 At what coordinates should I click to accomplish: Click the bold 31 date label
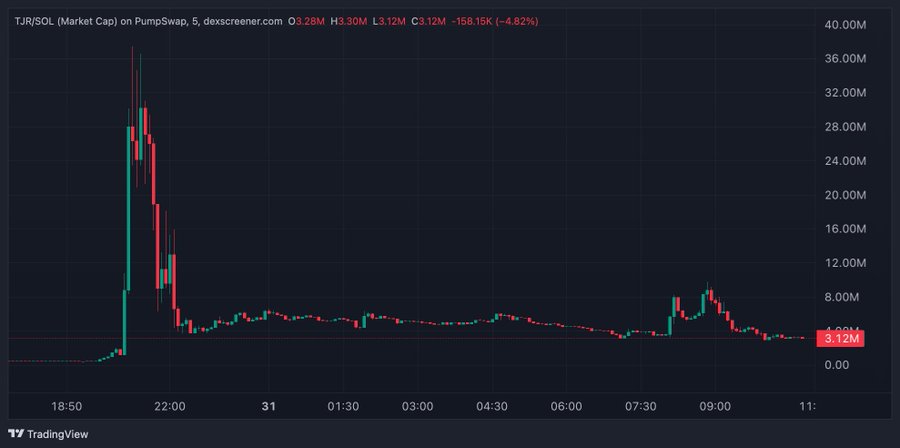(x=269, y=407)
